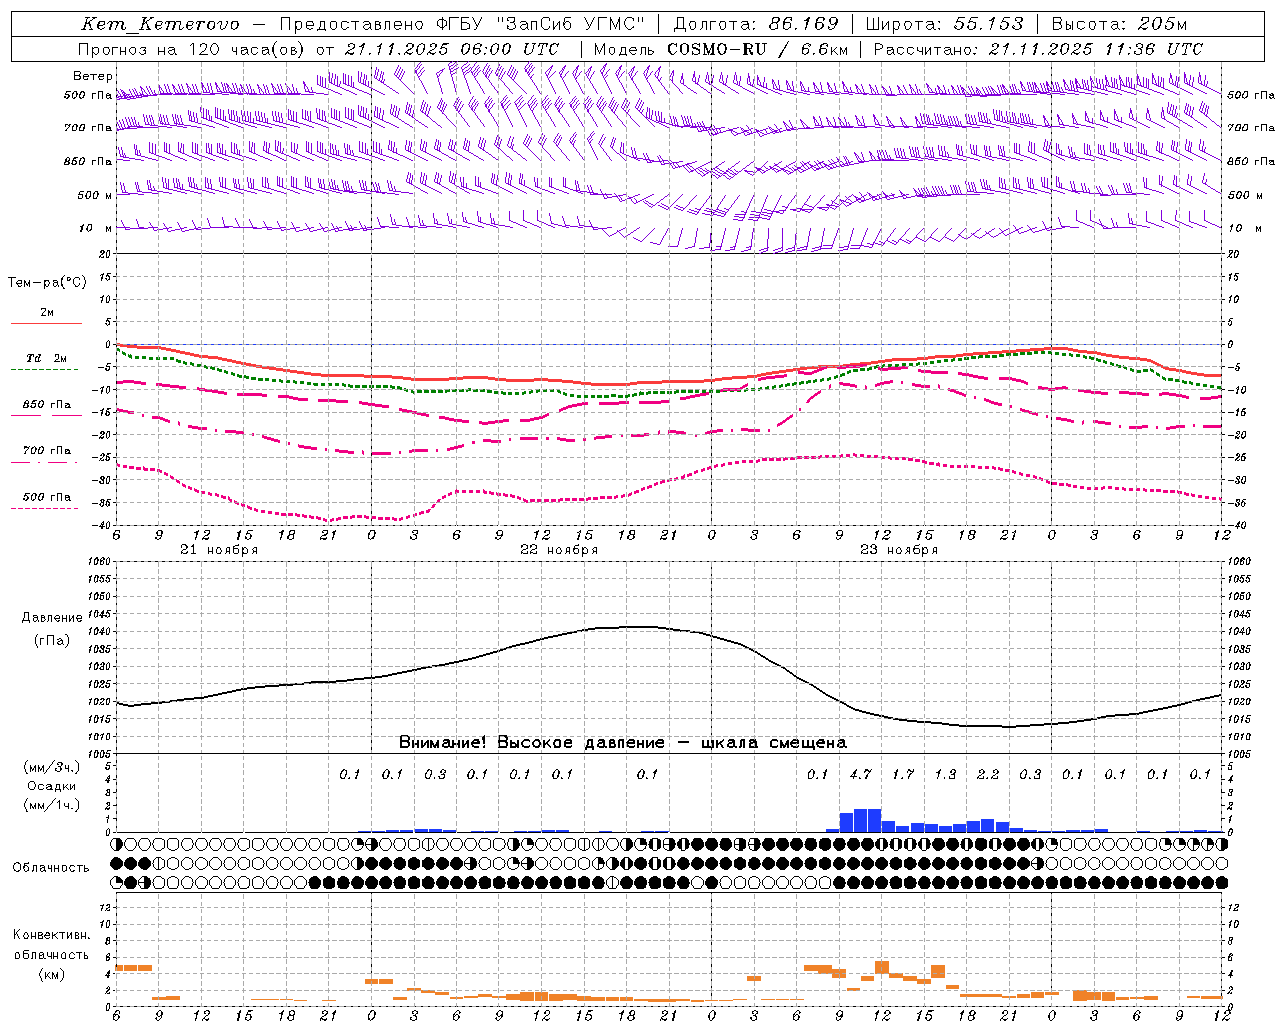Click the precipitation value 4.7

pos(860,774)
